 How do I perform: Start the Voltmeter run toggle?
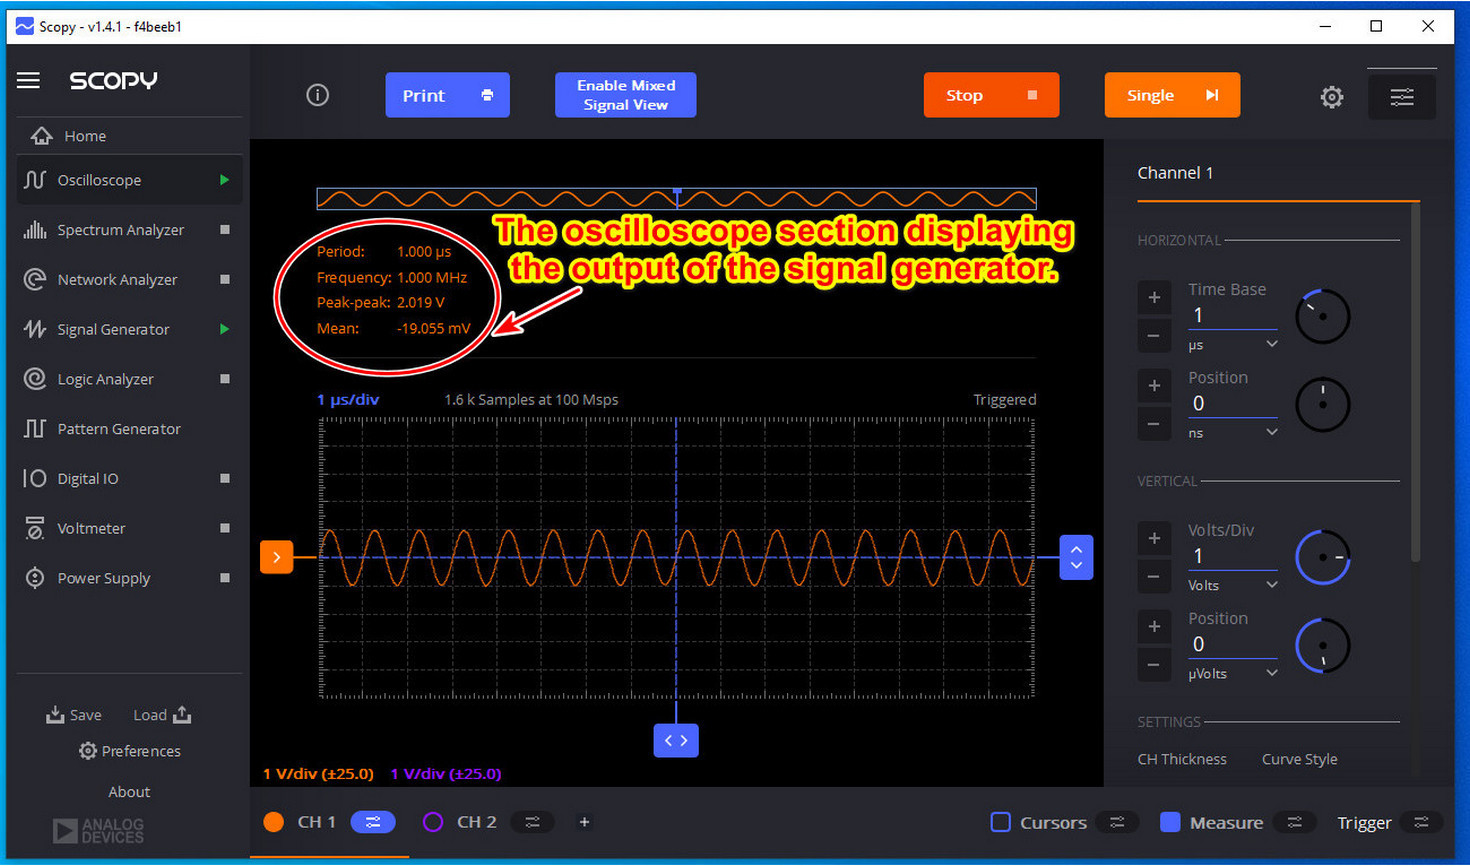(224, 528)
